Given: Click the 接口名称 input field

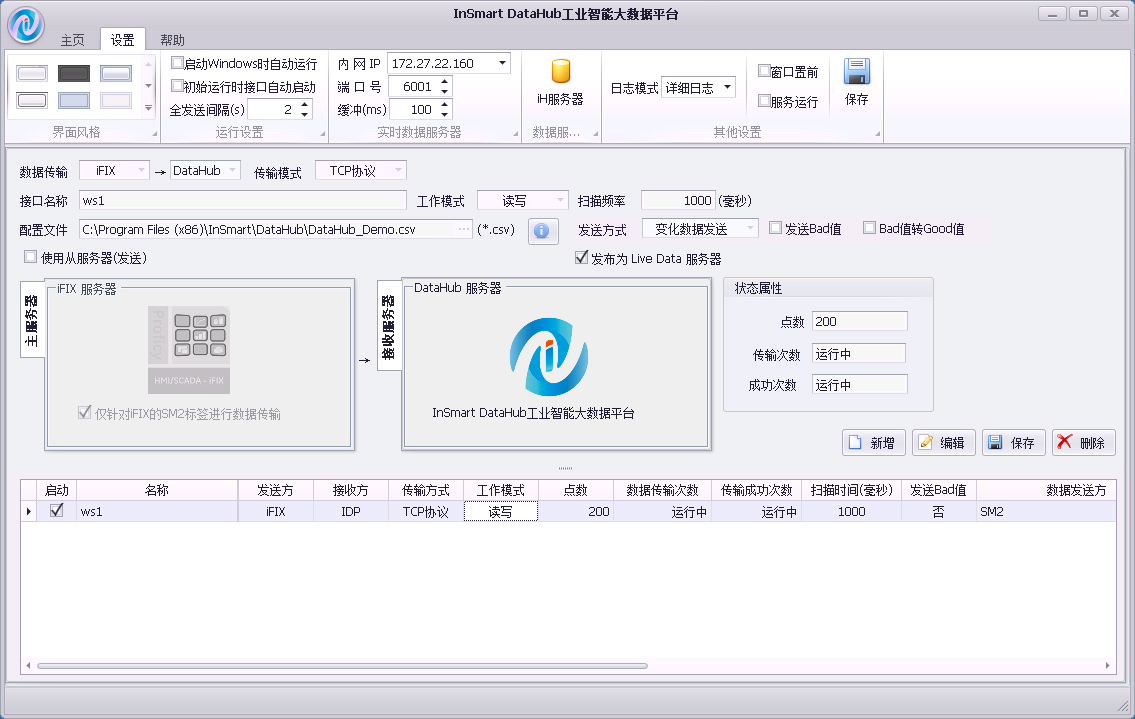Looking at the screenshot, I should pyautogui.click(x=242, y=200).
